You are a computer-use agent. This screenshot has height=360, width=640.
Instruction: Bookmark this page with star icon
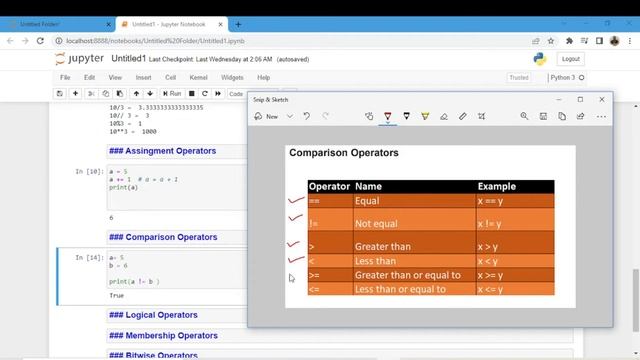551,41
